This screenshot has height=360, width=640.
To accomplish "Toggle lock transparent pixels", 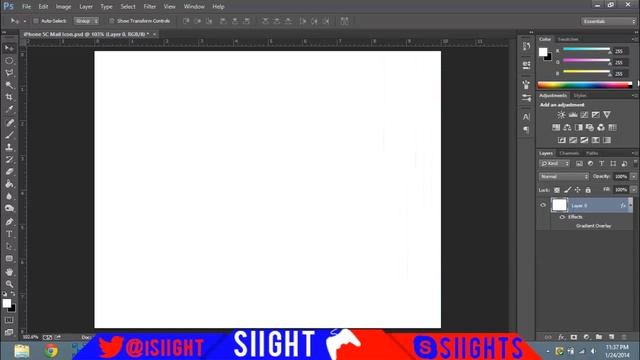I will point(557,190).
